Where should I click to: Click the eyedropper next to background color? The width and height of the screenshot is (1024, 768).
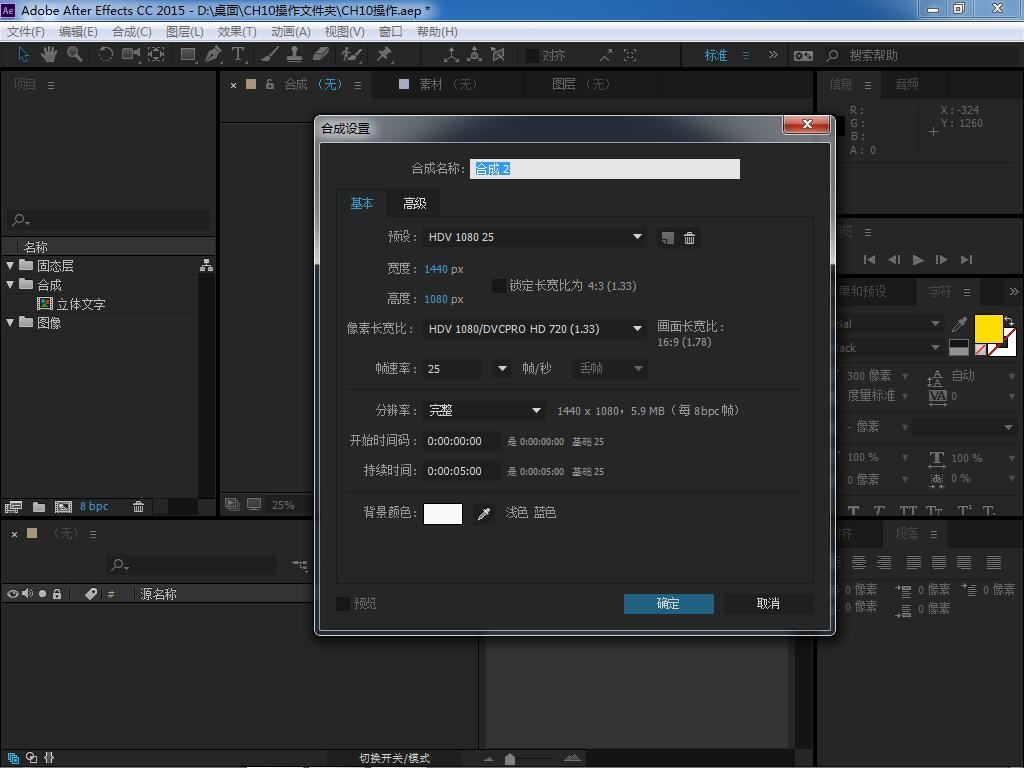click(484, 514)
